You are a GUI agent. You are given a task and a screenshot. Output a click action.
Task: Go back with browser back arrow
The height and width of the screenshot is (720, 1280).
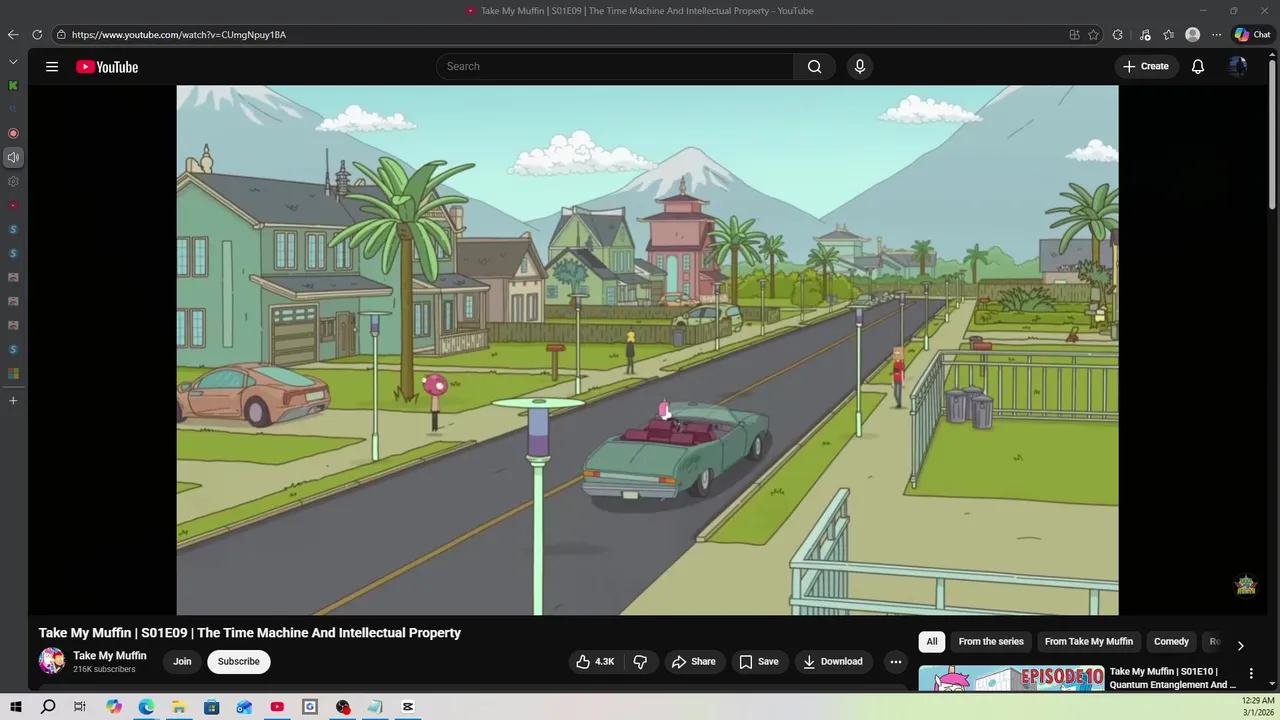[x=12, y=35]
